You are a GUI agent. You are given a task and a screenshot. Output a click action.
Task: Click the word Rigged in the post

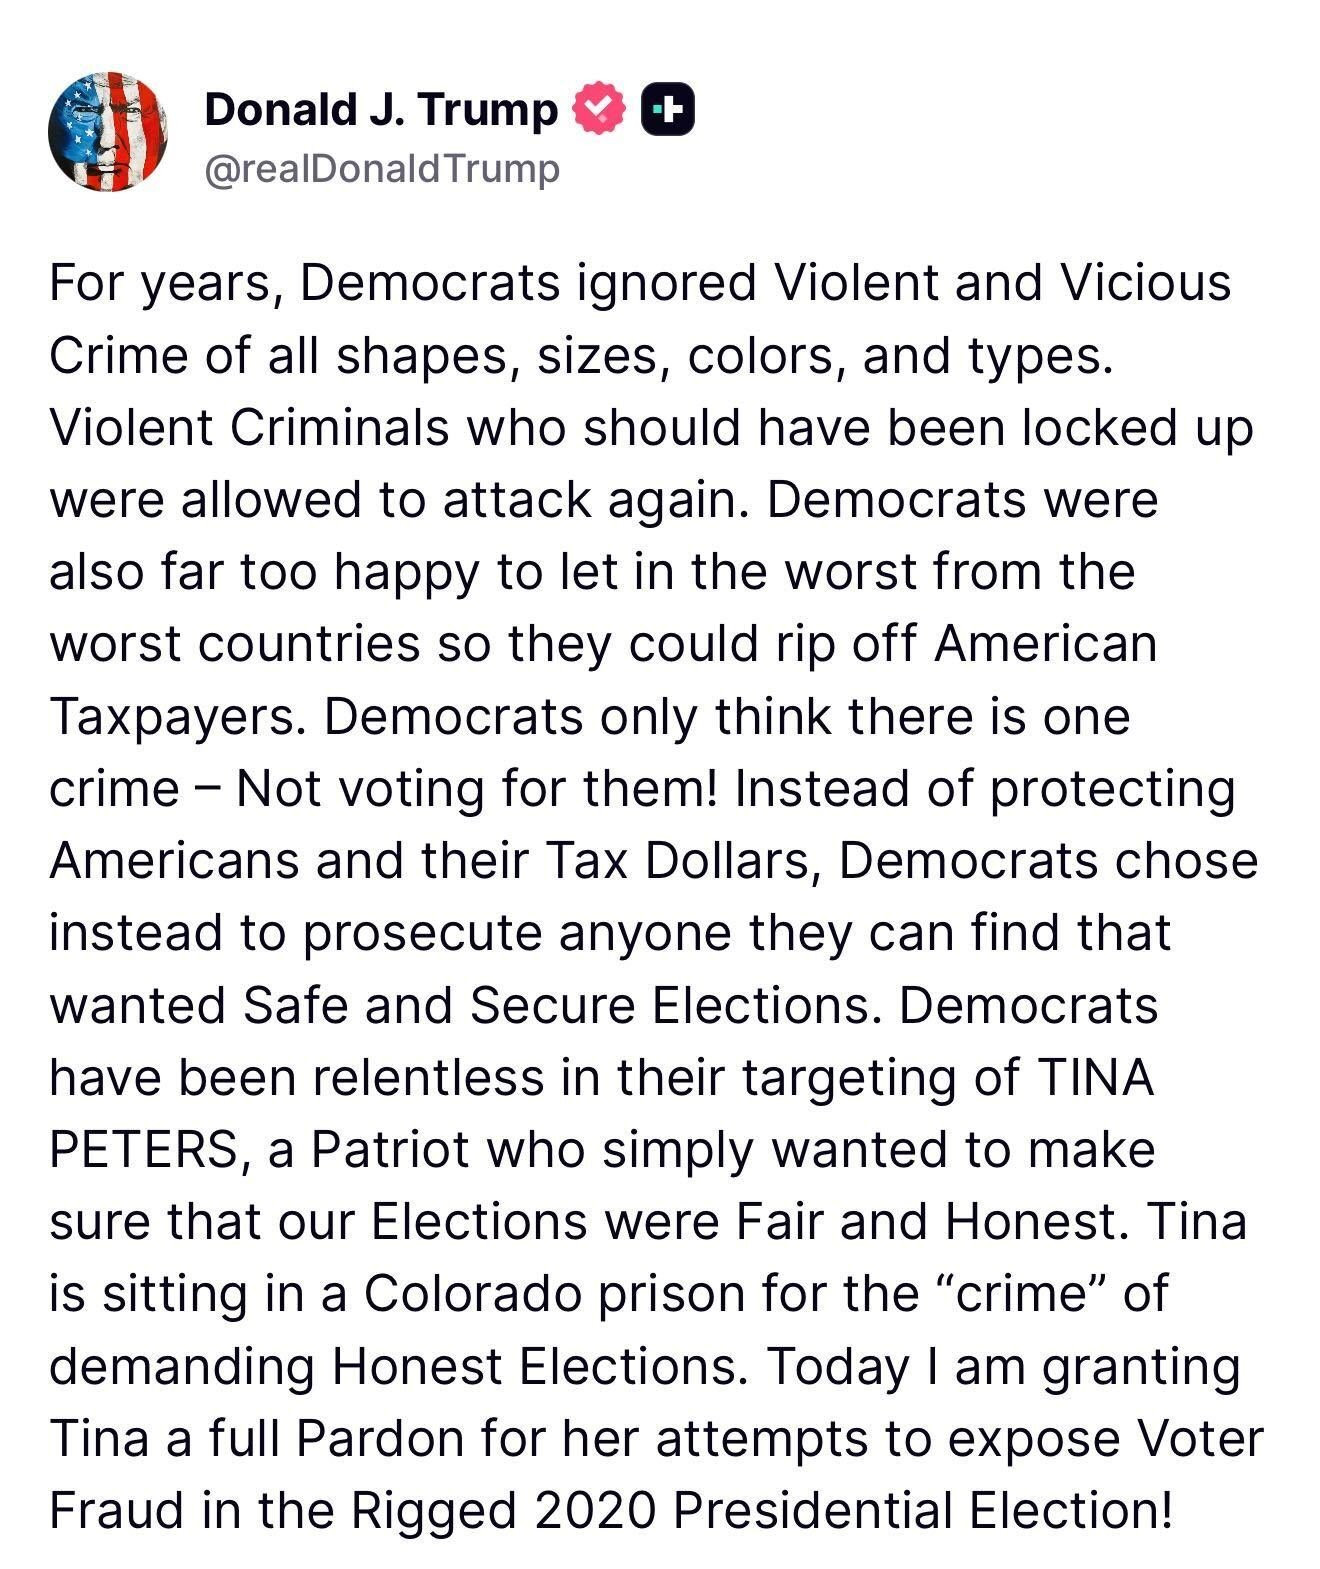coord(433,1510)
